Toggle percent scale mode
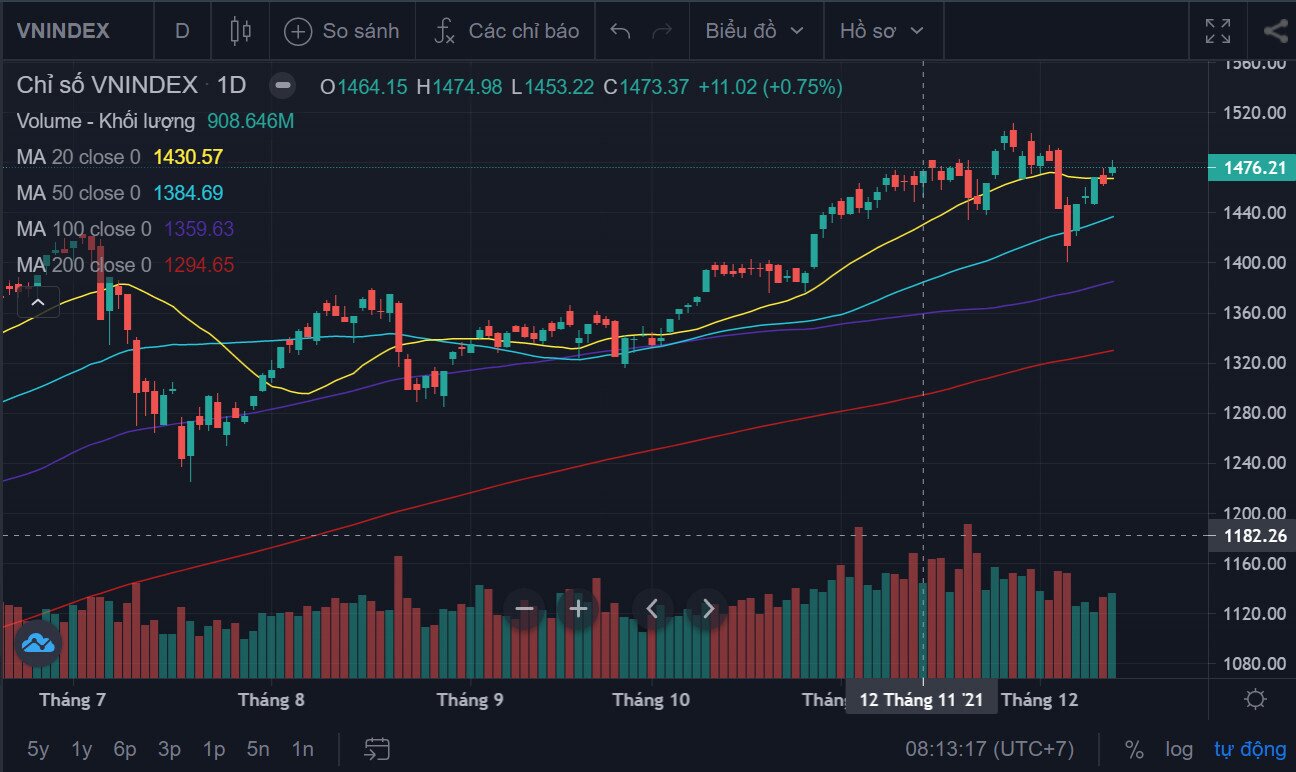 coord(1134,749)
